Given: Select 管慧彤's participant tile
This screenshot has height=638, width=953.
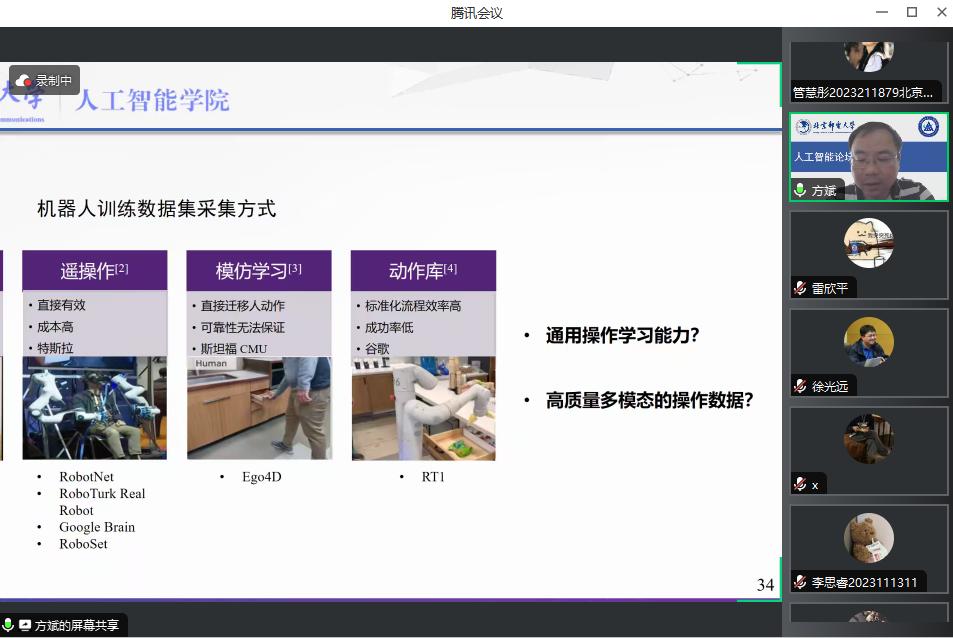Looking at the screenshot, I should (869, 72).
